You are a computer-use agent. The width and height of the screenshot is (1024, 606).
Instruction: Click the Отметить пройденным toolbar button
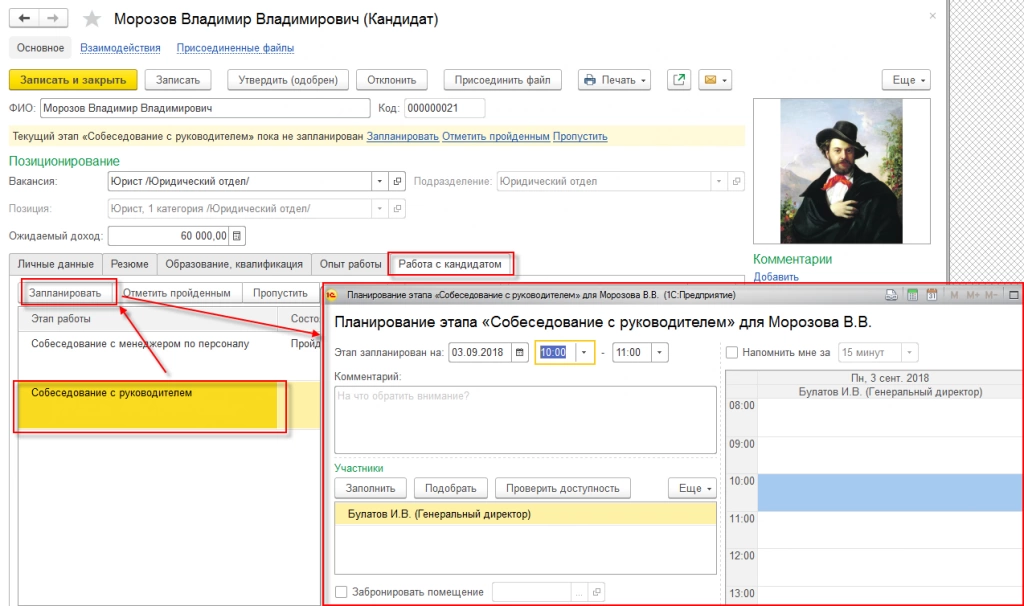pos(177,293)
